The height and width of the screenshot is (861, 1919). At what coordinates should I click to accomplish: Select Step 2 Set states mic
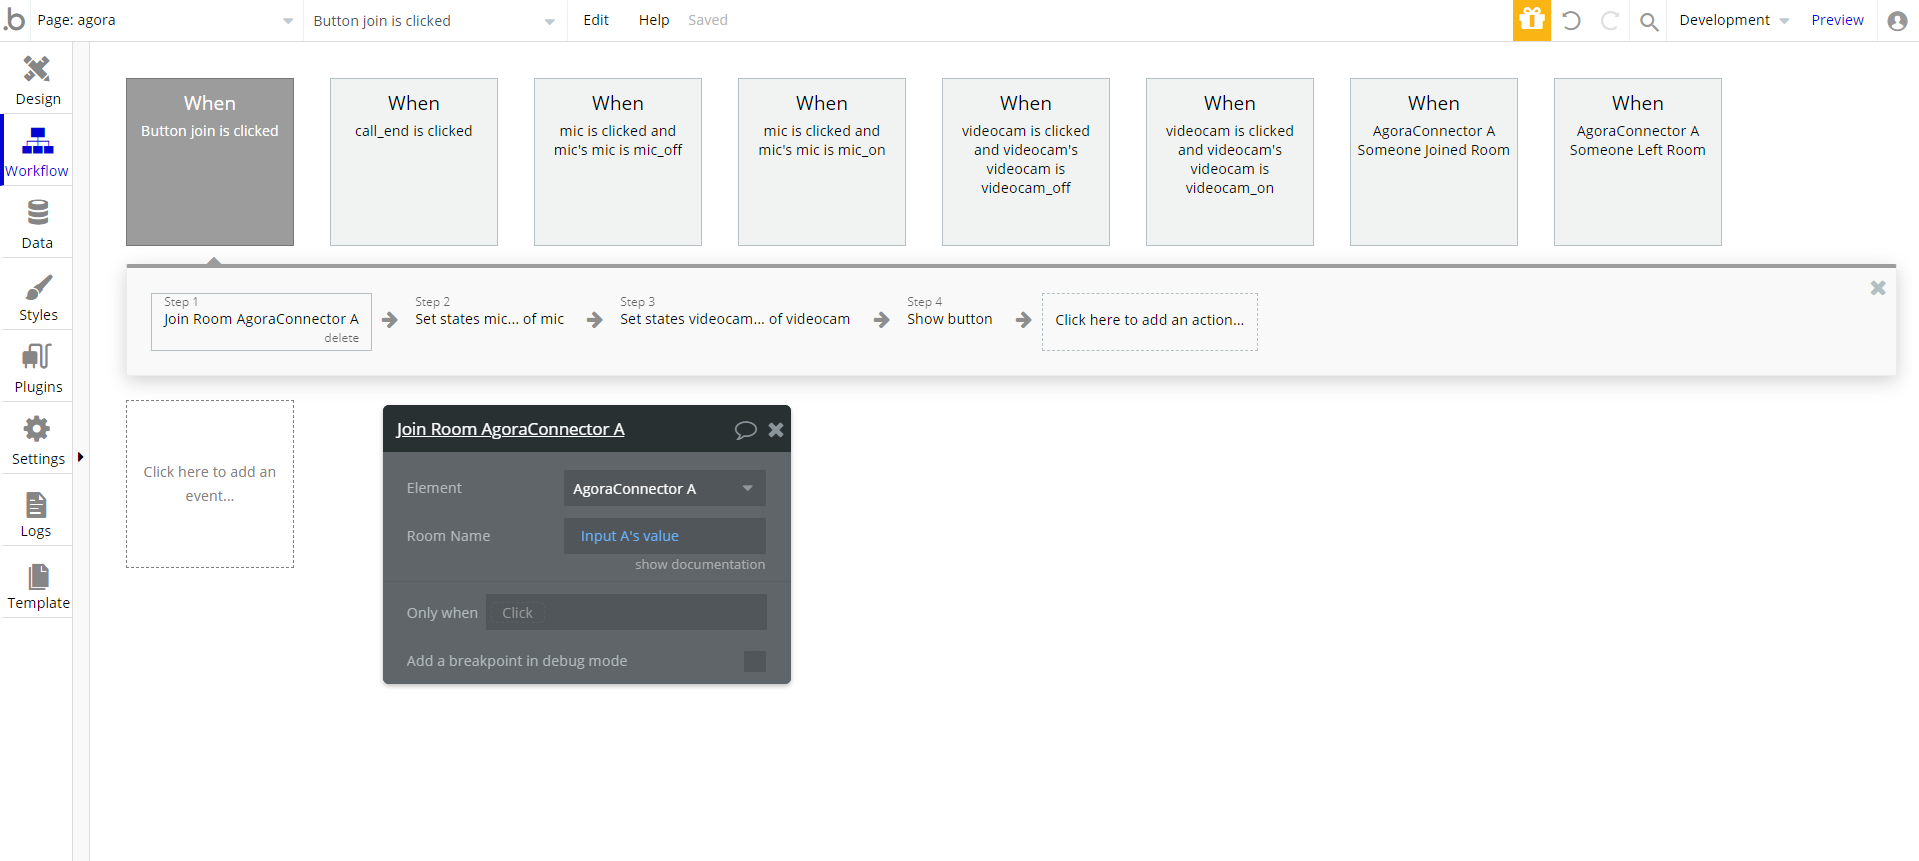point(489,312)
